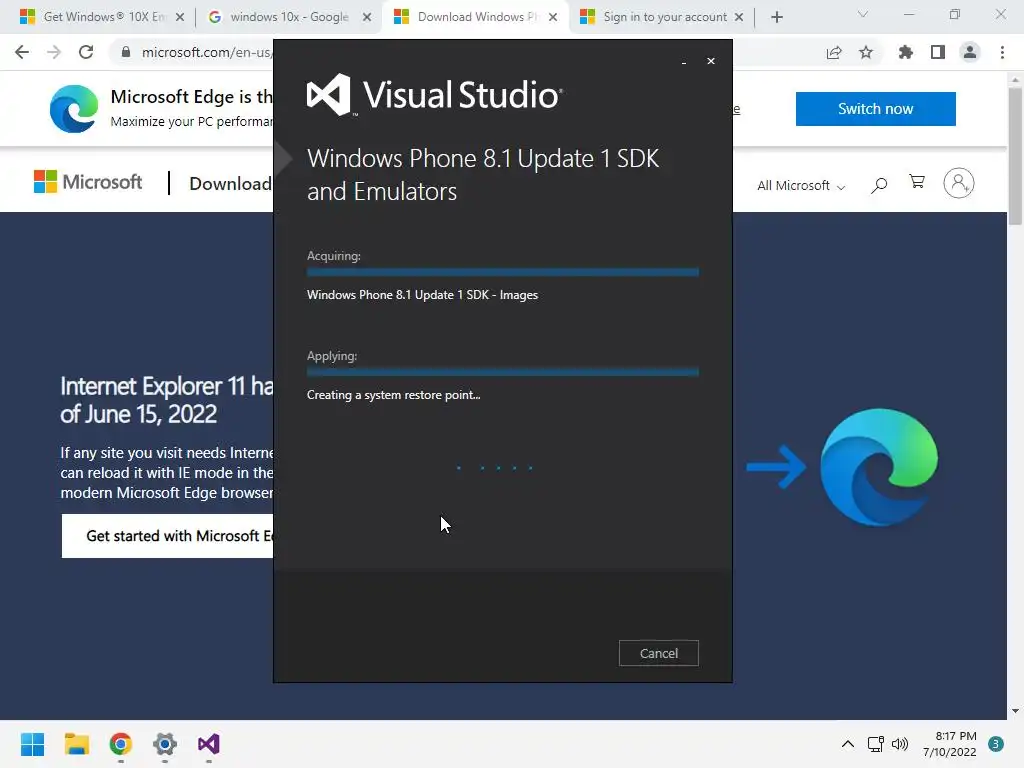1024x768 pixels.
Task: Open Chrome three-dot menu
Action: click(x=1002, y=52)
